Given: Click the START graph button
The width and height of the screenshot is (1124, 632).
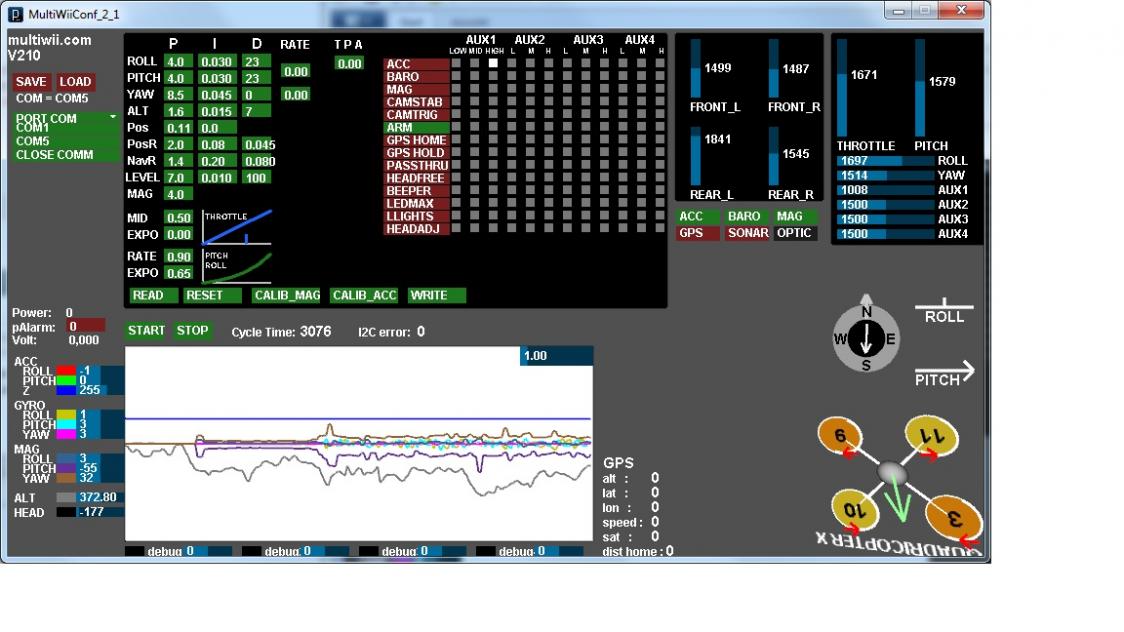Looking at the screenshot, I should 146,330.
